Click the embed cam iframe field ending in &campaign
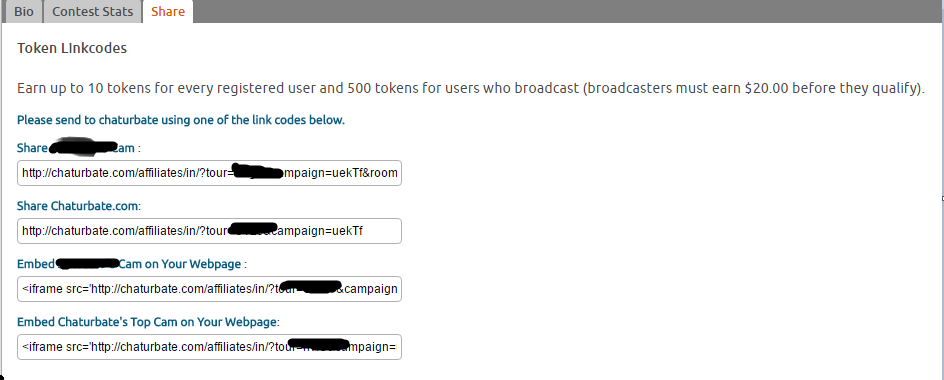This screenshot has width=944, height=380. pyautogui.click(x=210, y=289)
